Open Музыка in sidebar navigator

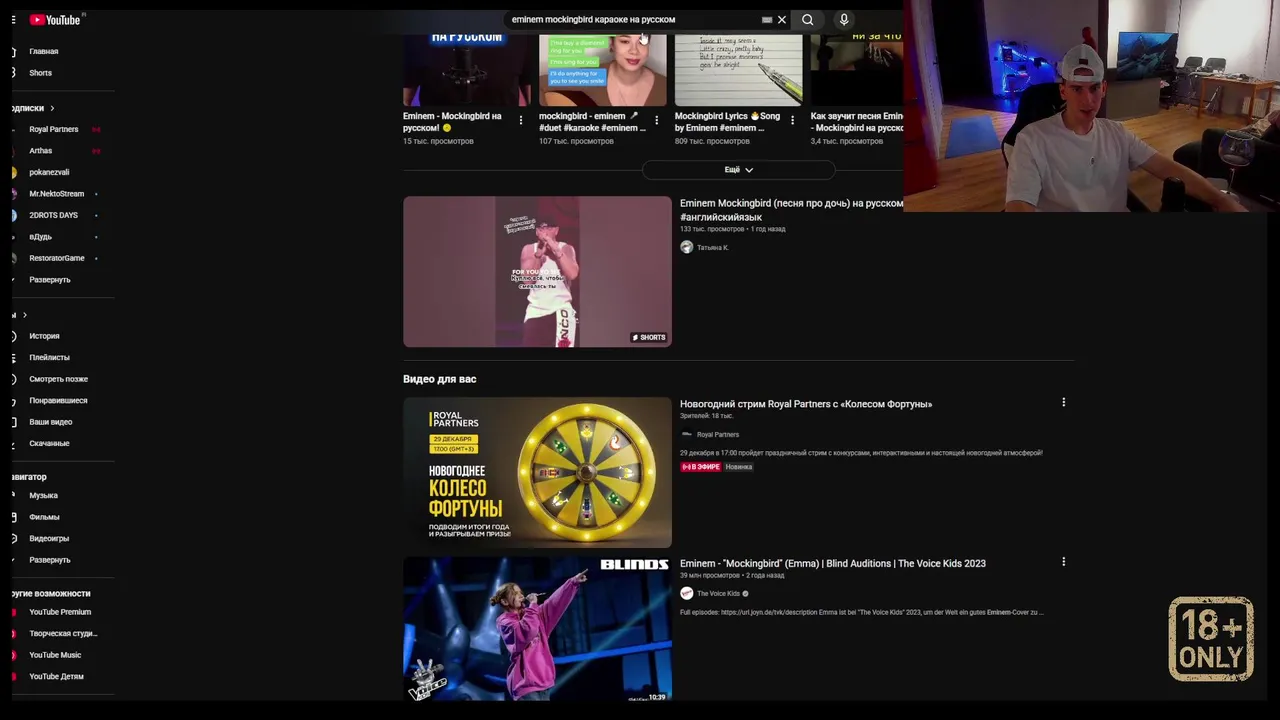click(x=43, y=496)
